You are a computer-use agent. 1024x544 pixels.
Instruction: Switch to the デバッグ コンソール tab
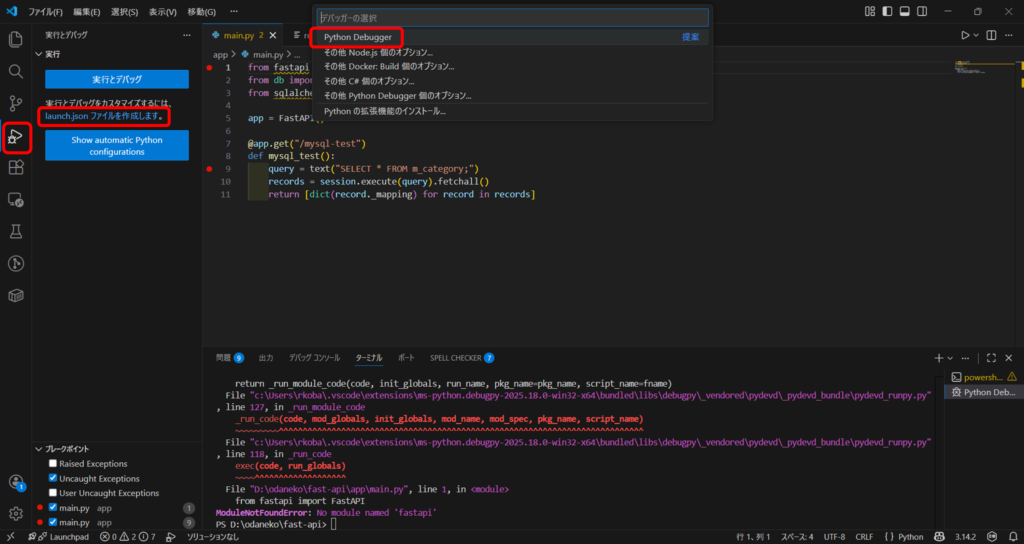314,357
